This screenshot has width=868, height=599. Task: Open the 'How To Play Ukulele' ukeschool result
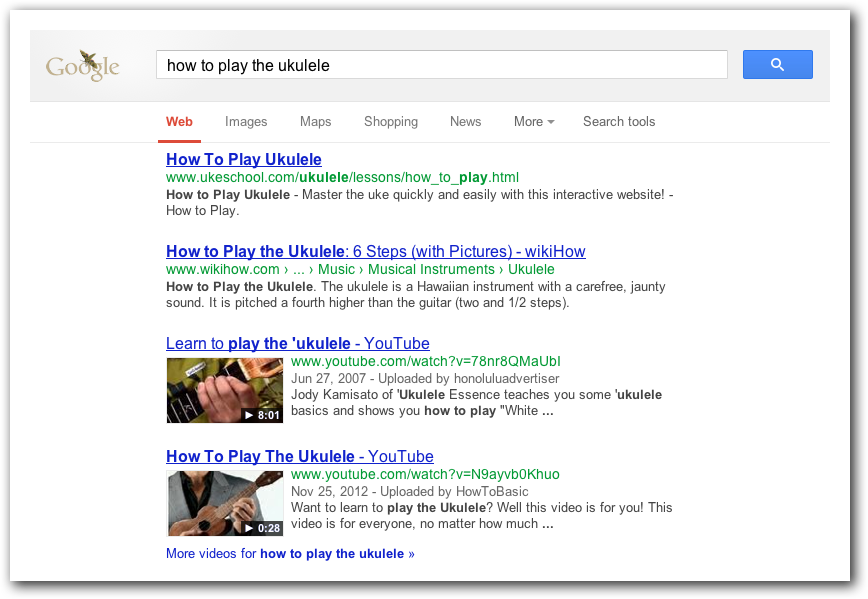click(244, 159)
